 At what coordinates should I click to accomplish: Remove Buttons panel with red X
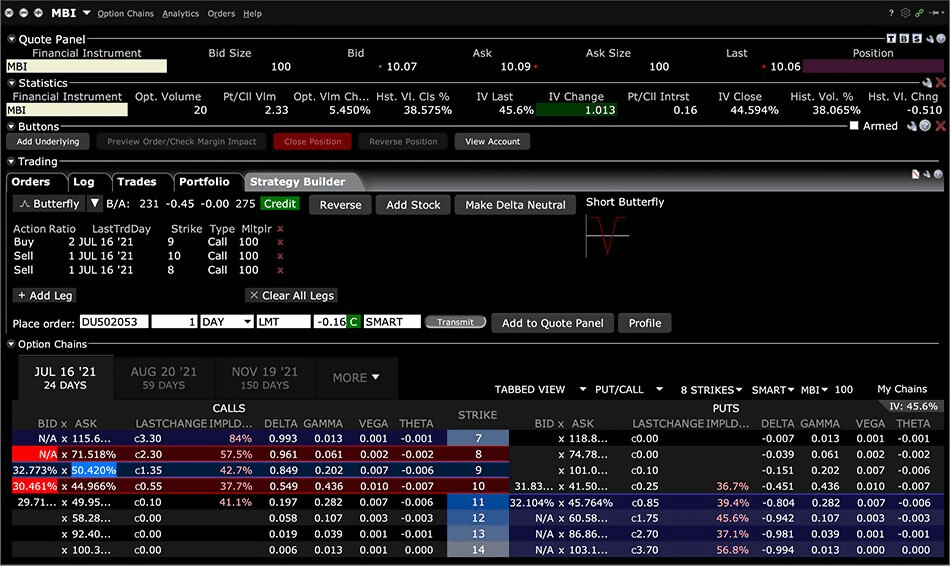pyautogui.click(x=940, y=126)
